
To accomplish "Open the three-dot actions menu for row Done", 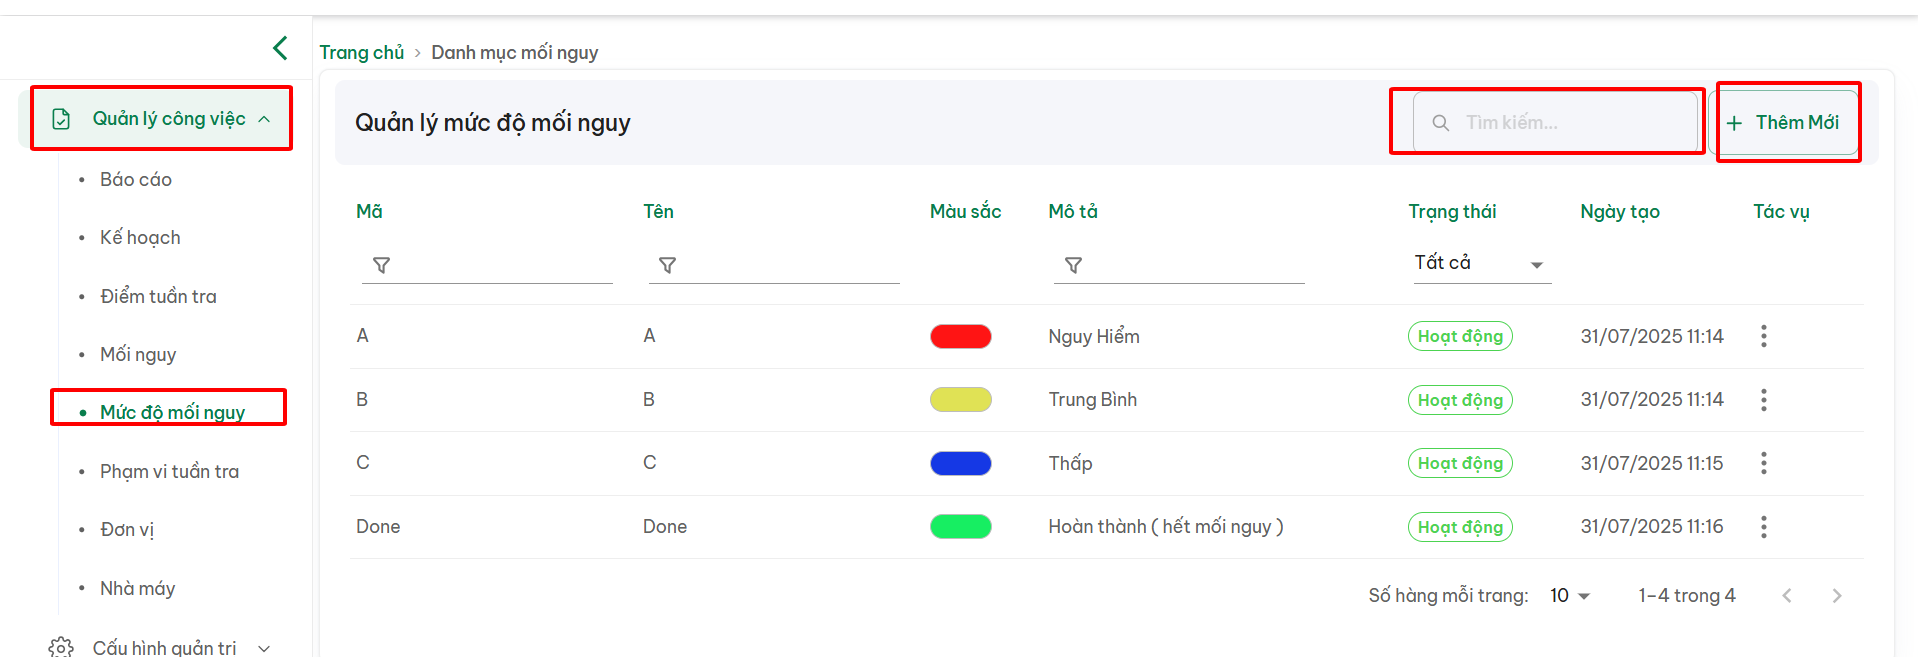I will [x=1763, y=527].
